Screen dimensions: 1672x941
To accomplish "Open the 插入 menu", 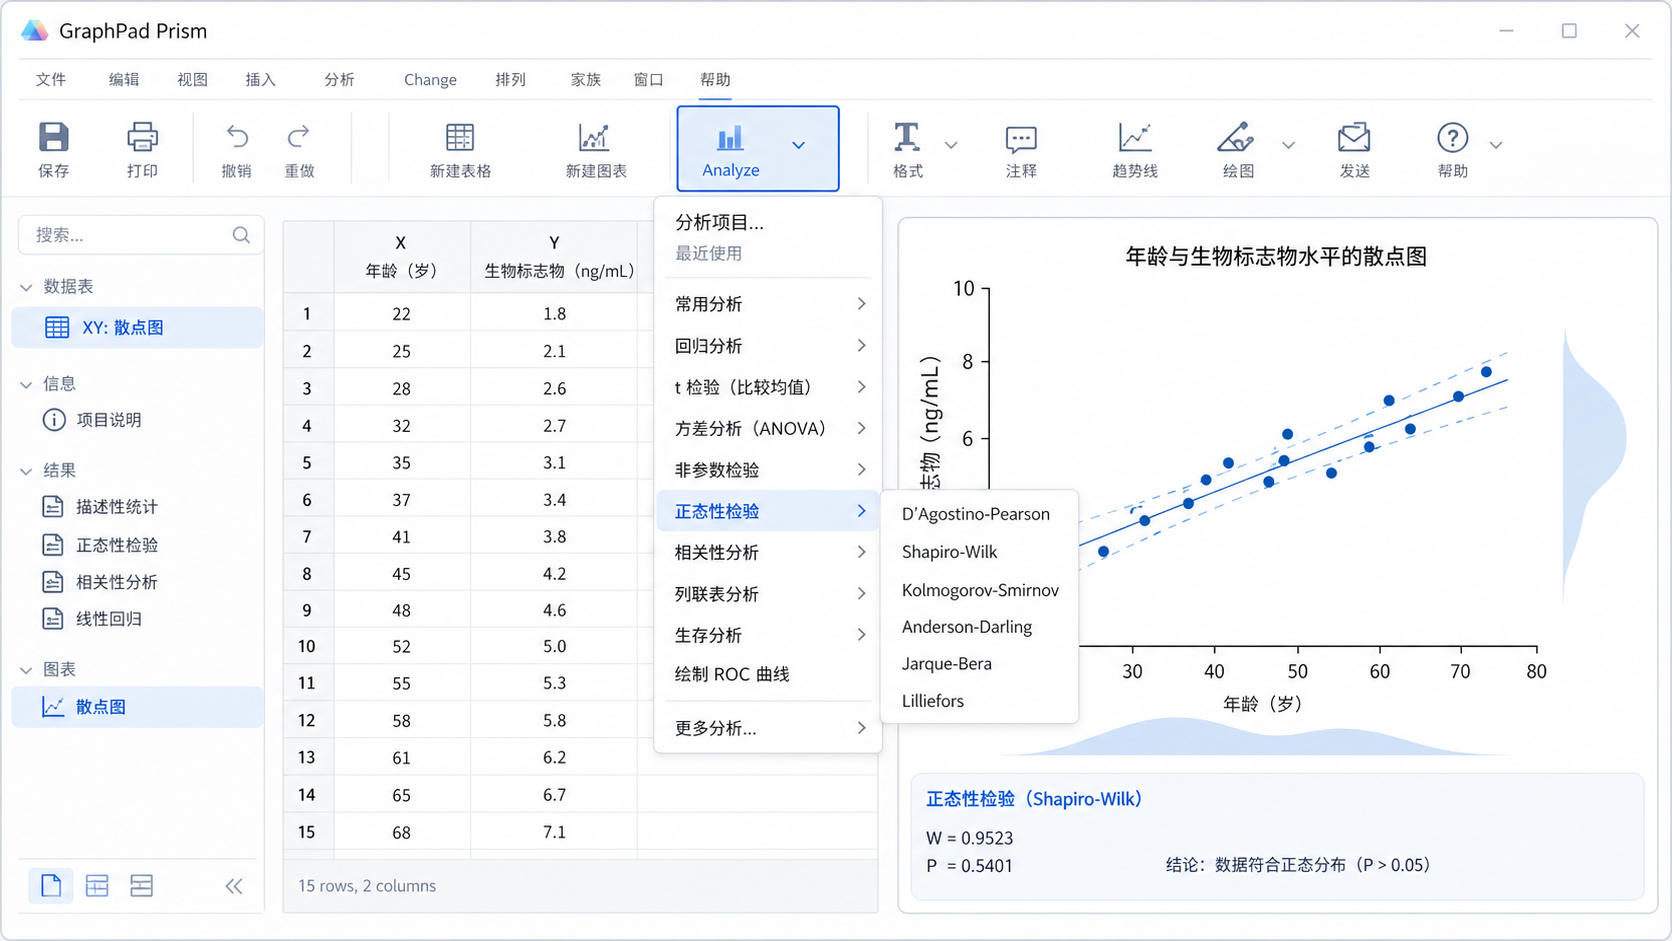I will point(260,79).
